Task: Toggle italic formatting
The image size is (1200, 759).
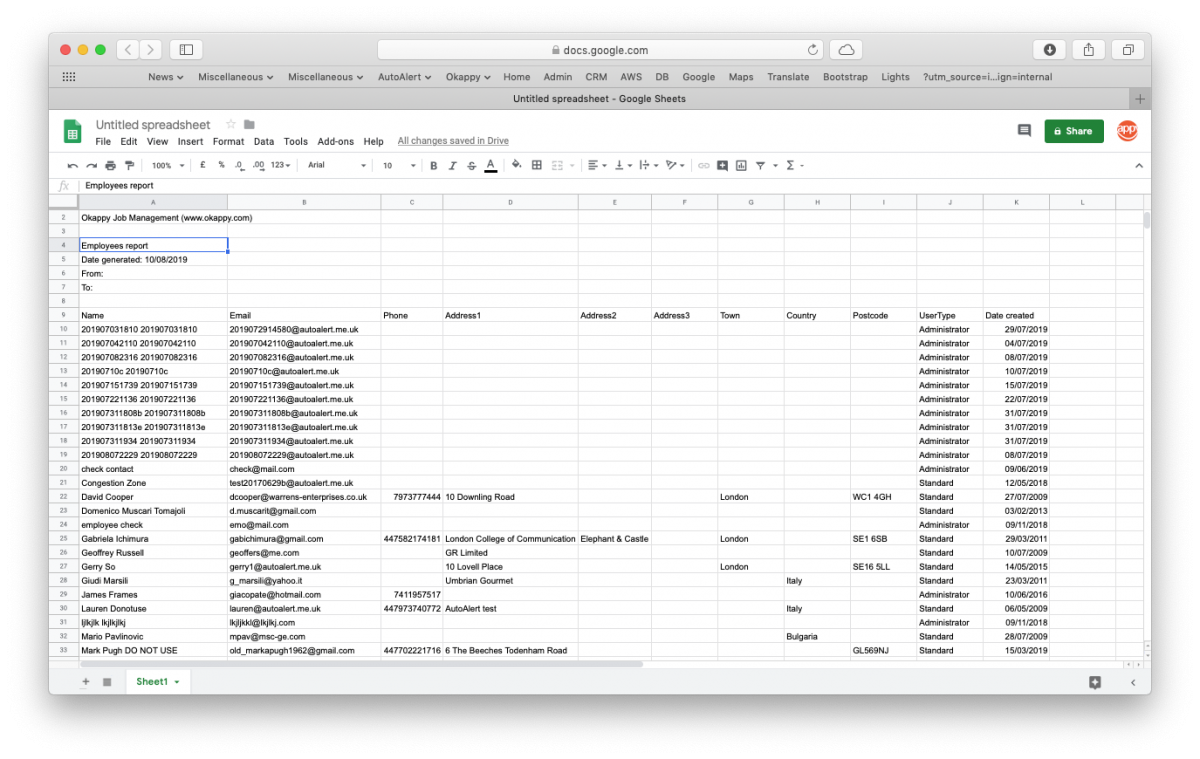Action: [452, 165]
